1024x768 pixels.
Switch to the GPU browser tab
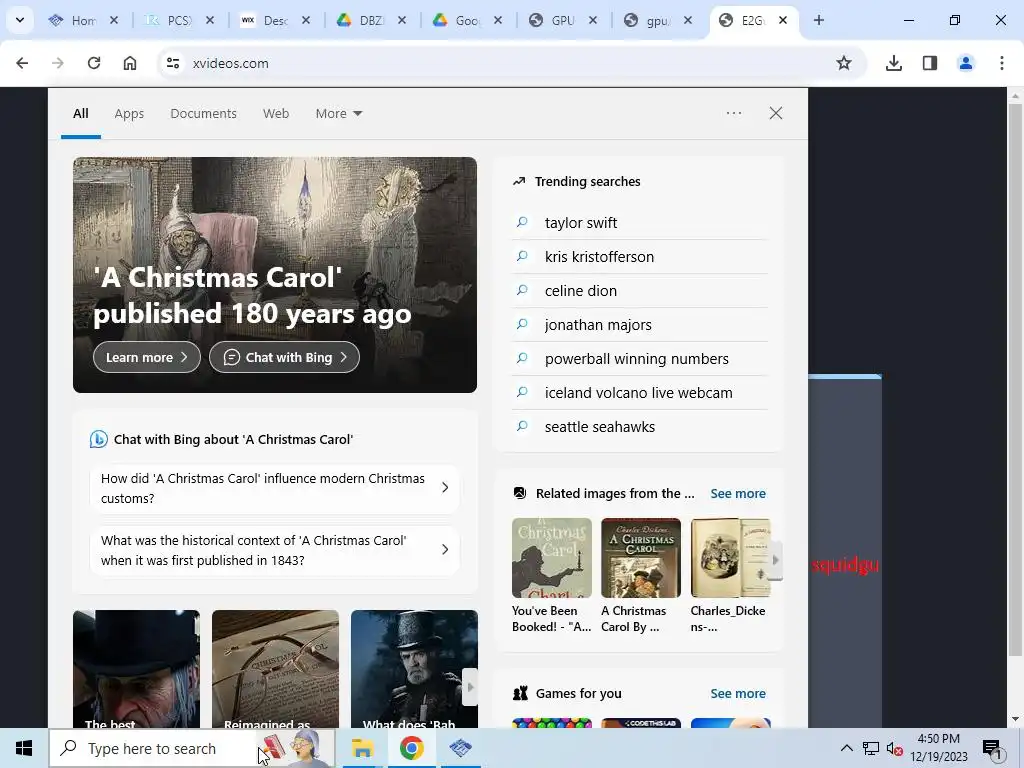(562, 21)
